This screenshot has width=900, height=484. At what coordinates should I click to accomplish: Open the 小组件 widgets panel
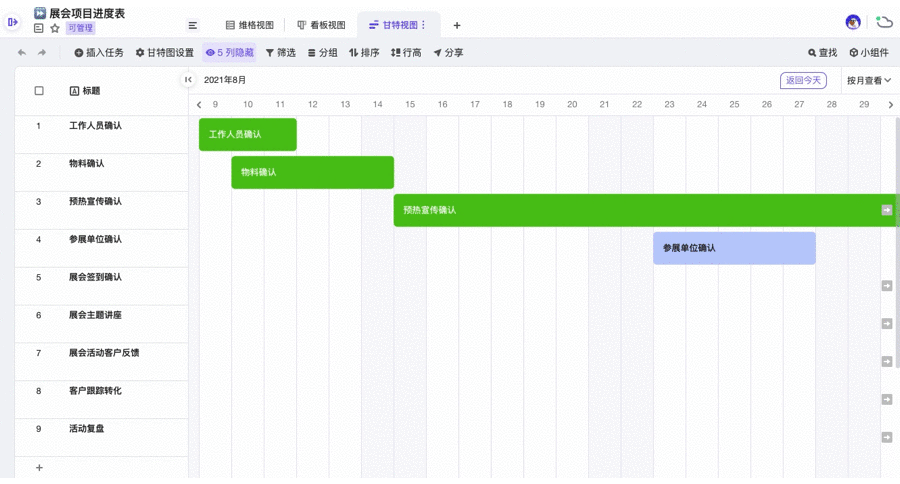click(x=869, y=53)
